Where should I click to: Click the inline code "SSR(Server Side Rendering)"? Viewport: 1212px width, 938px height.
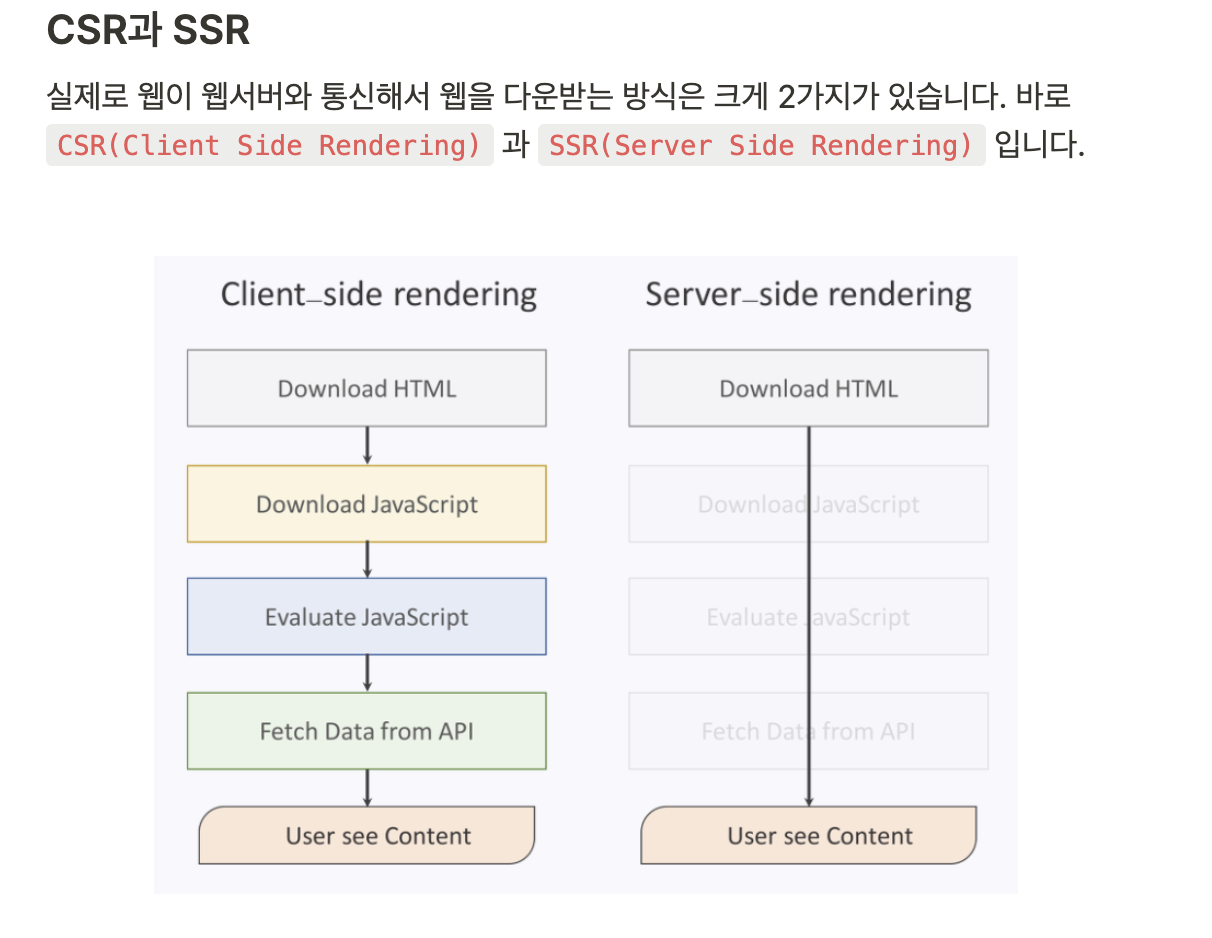(762, 145)
